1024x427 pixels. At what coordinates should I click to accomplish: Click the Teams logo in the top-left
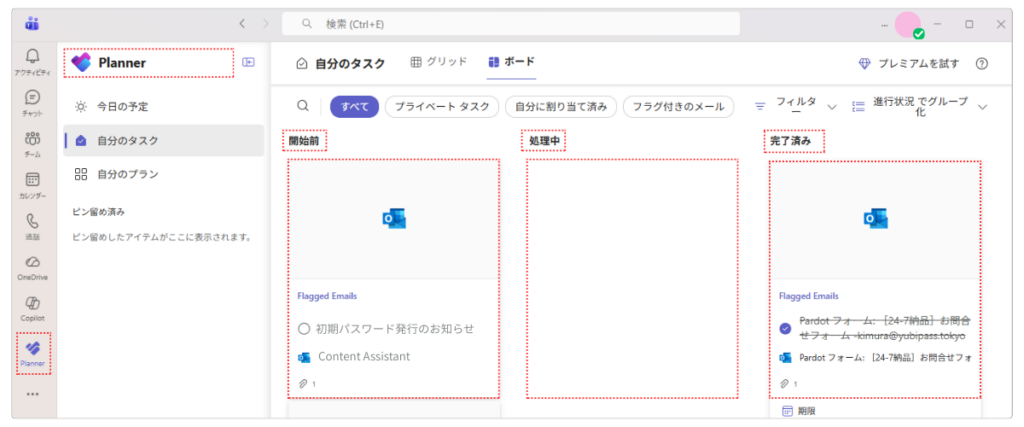click(32, 24)
